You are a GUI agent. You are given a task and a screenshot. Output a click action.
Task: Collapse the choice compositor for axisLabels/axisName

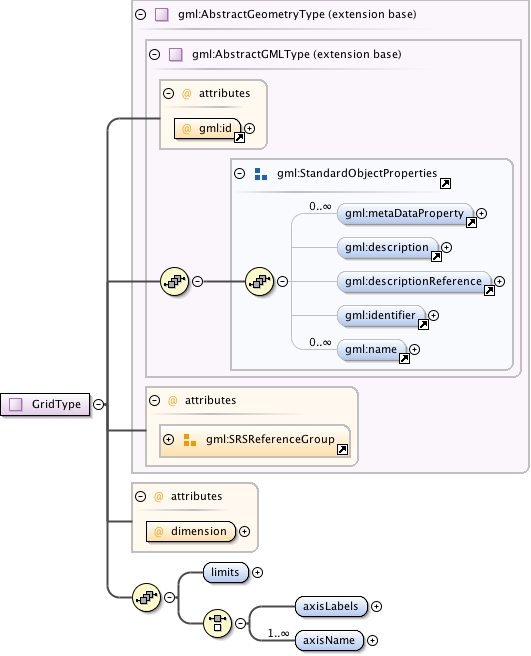point(240,623)
